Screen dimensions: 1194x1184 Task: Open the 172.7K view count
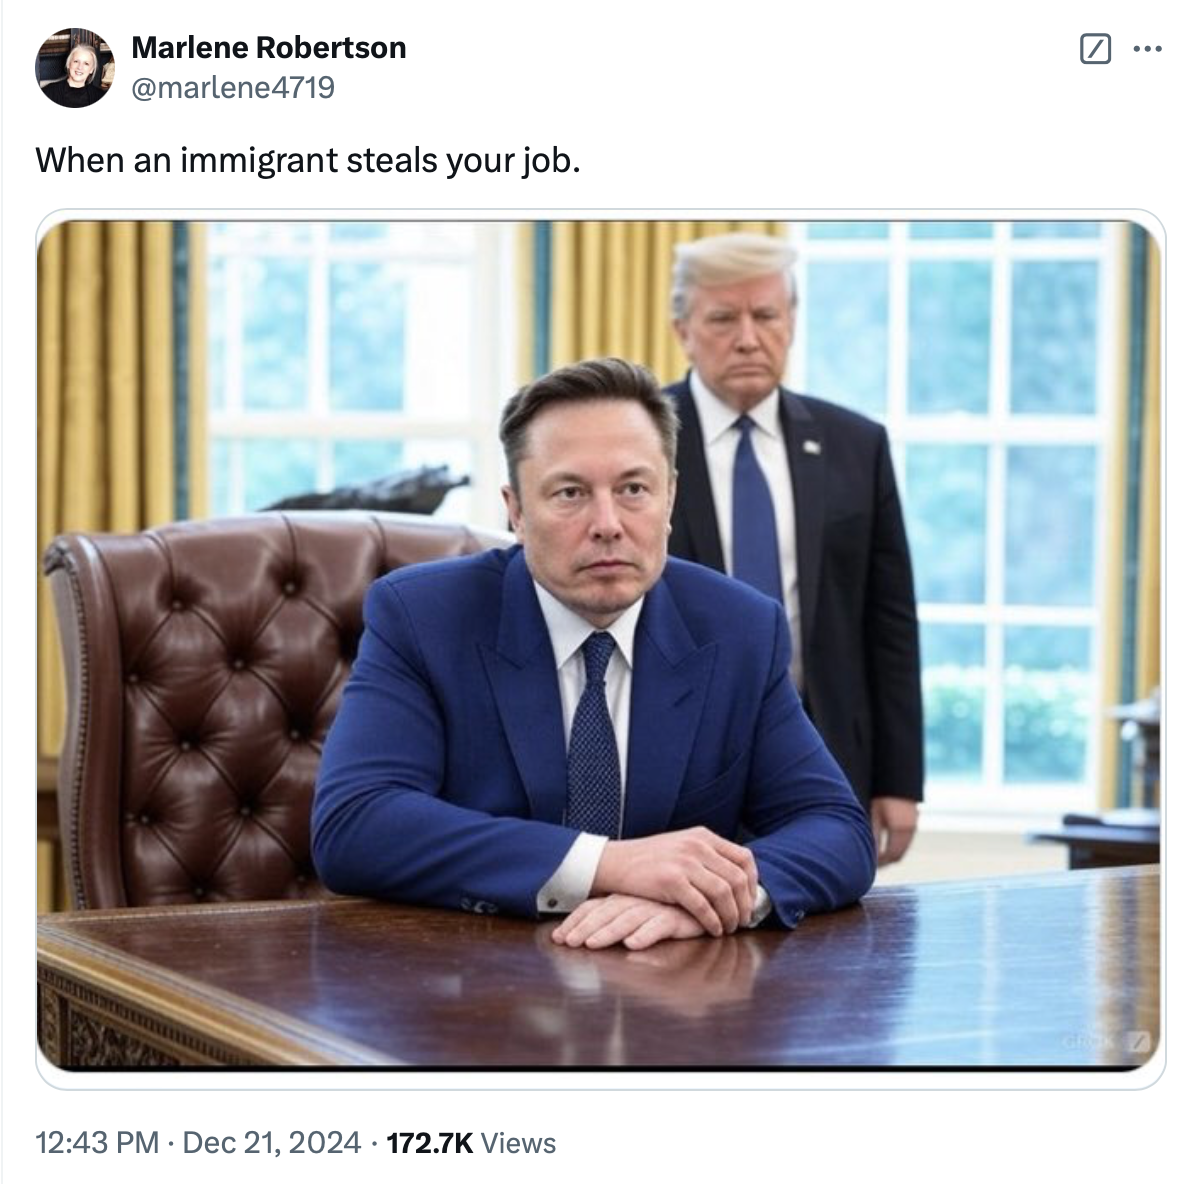(x=429, y=1143)
